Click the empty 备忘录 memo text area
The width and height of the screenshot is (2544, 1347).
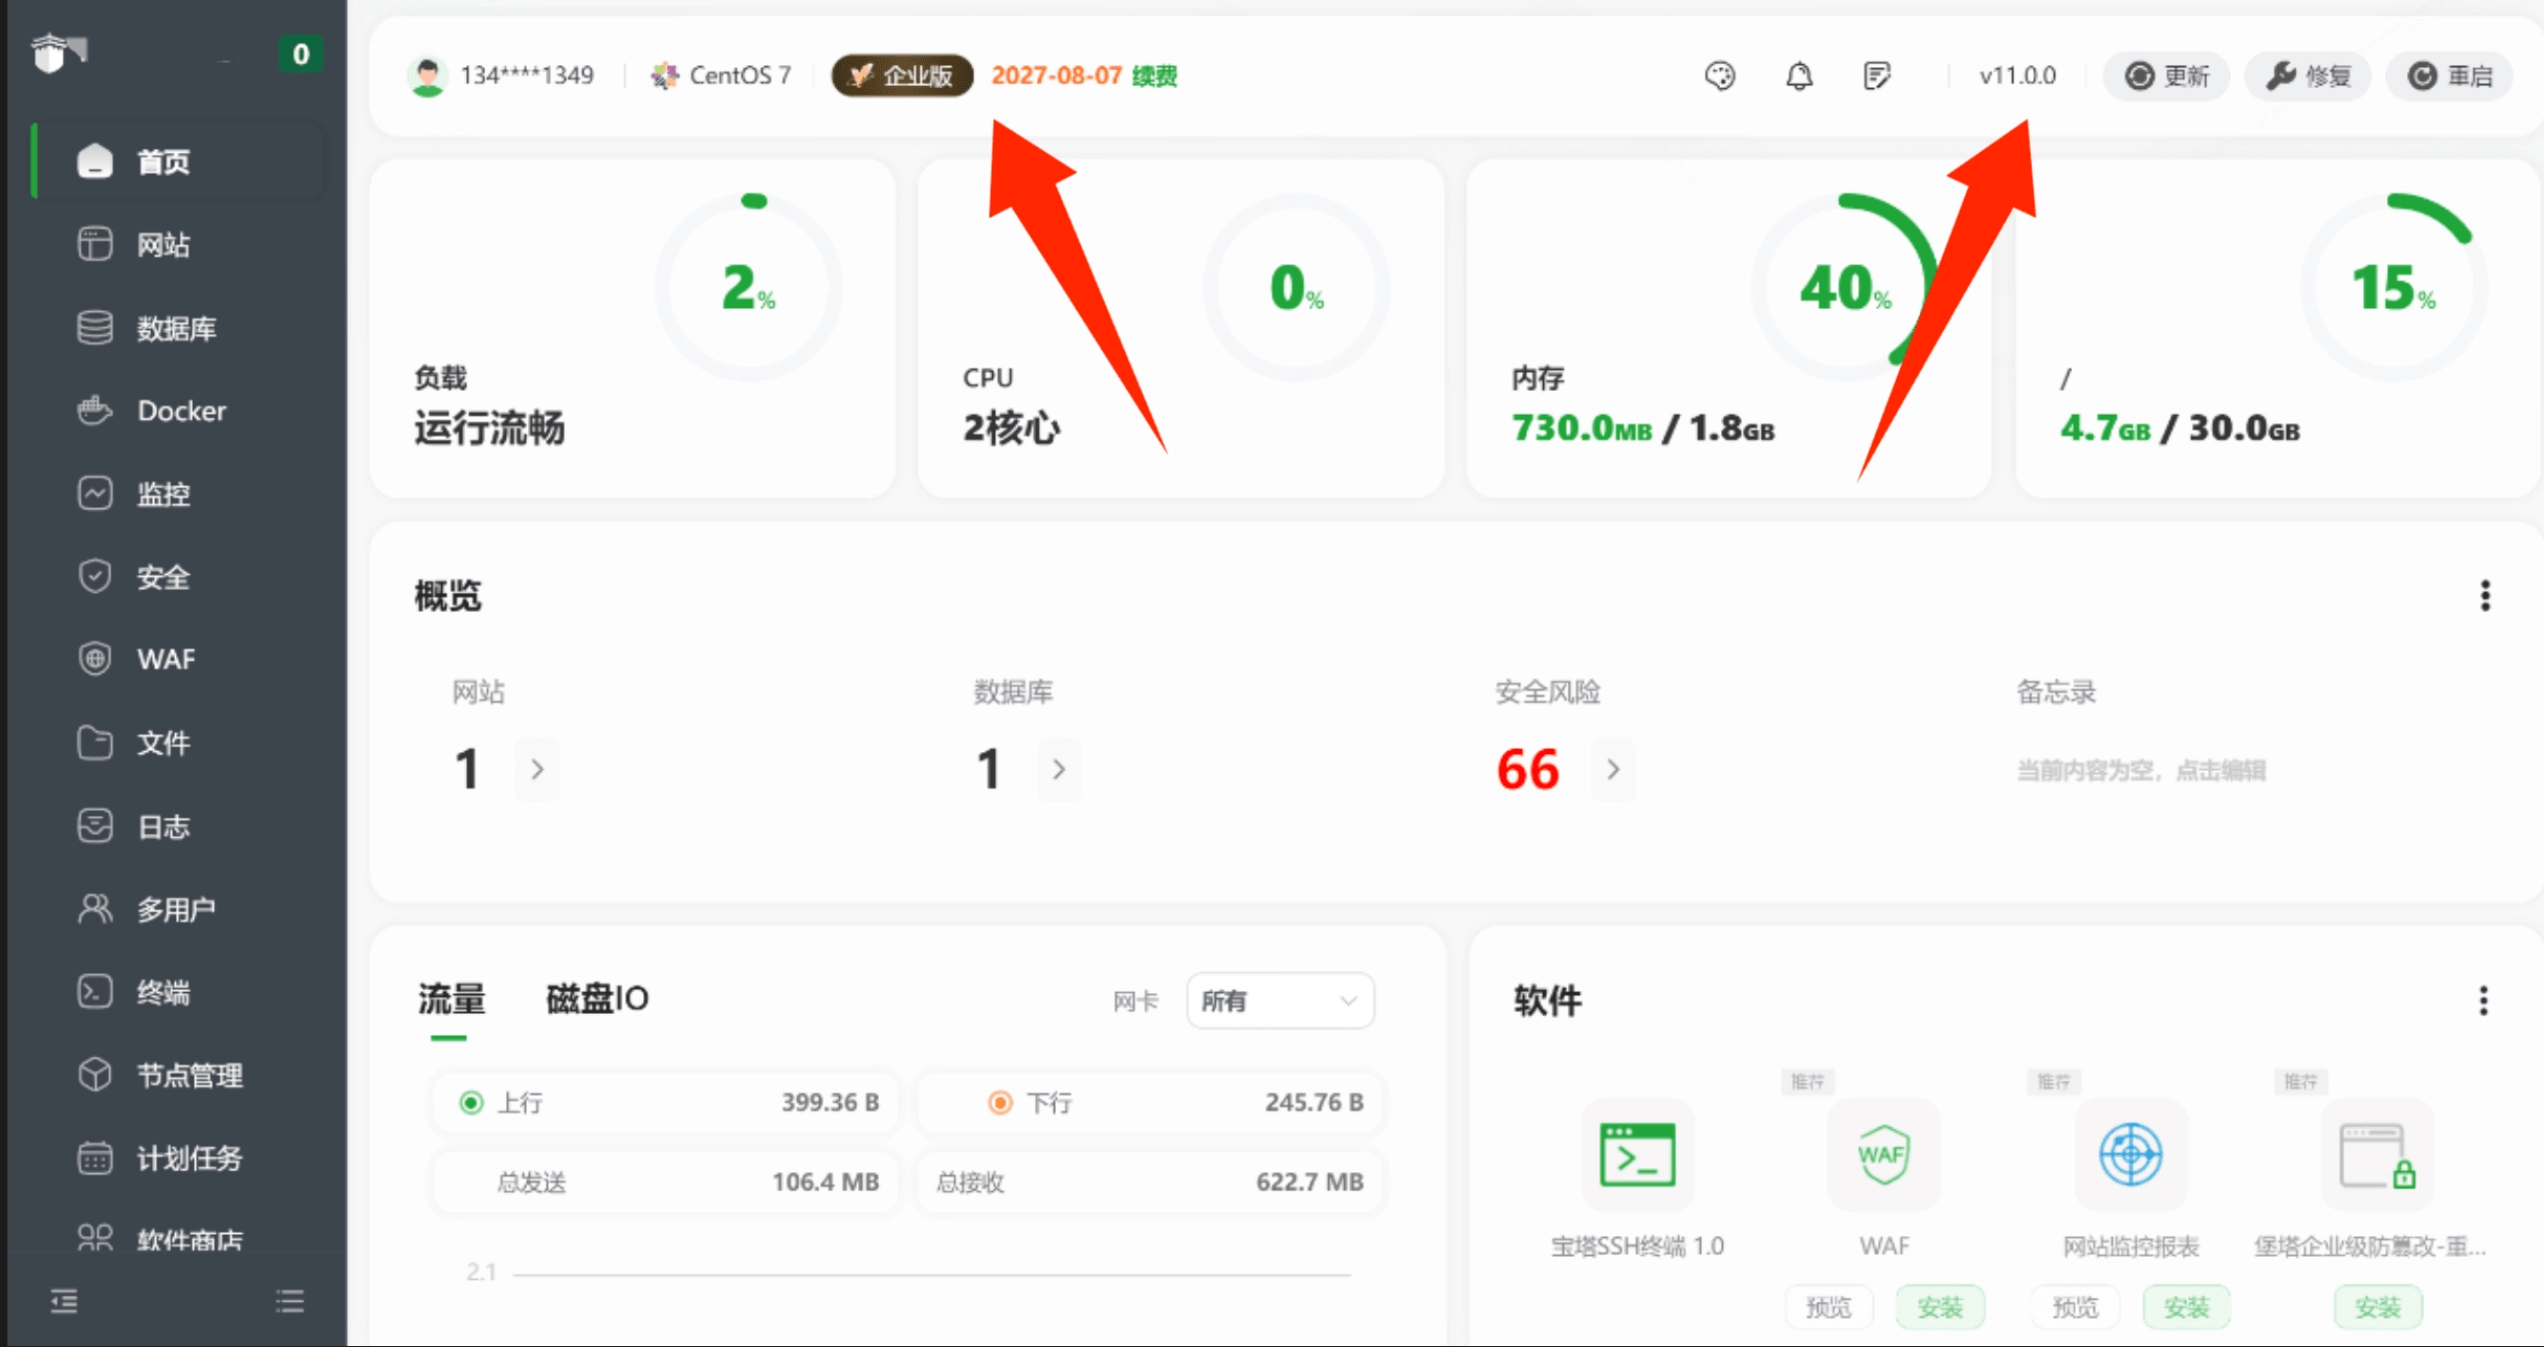click(x=2141, y=770)
